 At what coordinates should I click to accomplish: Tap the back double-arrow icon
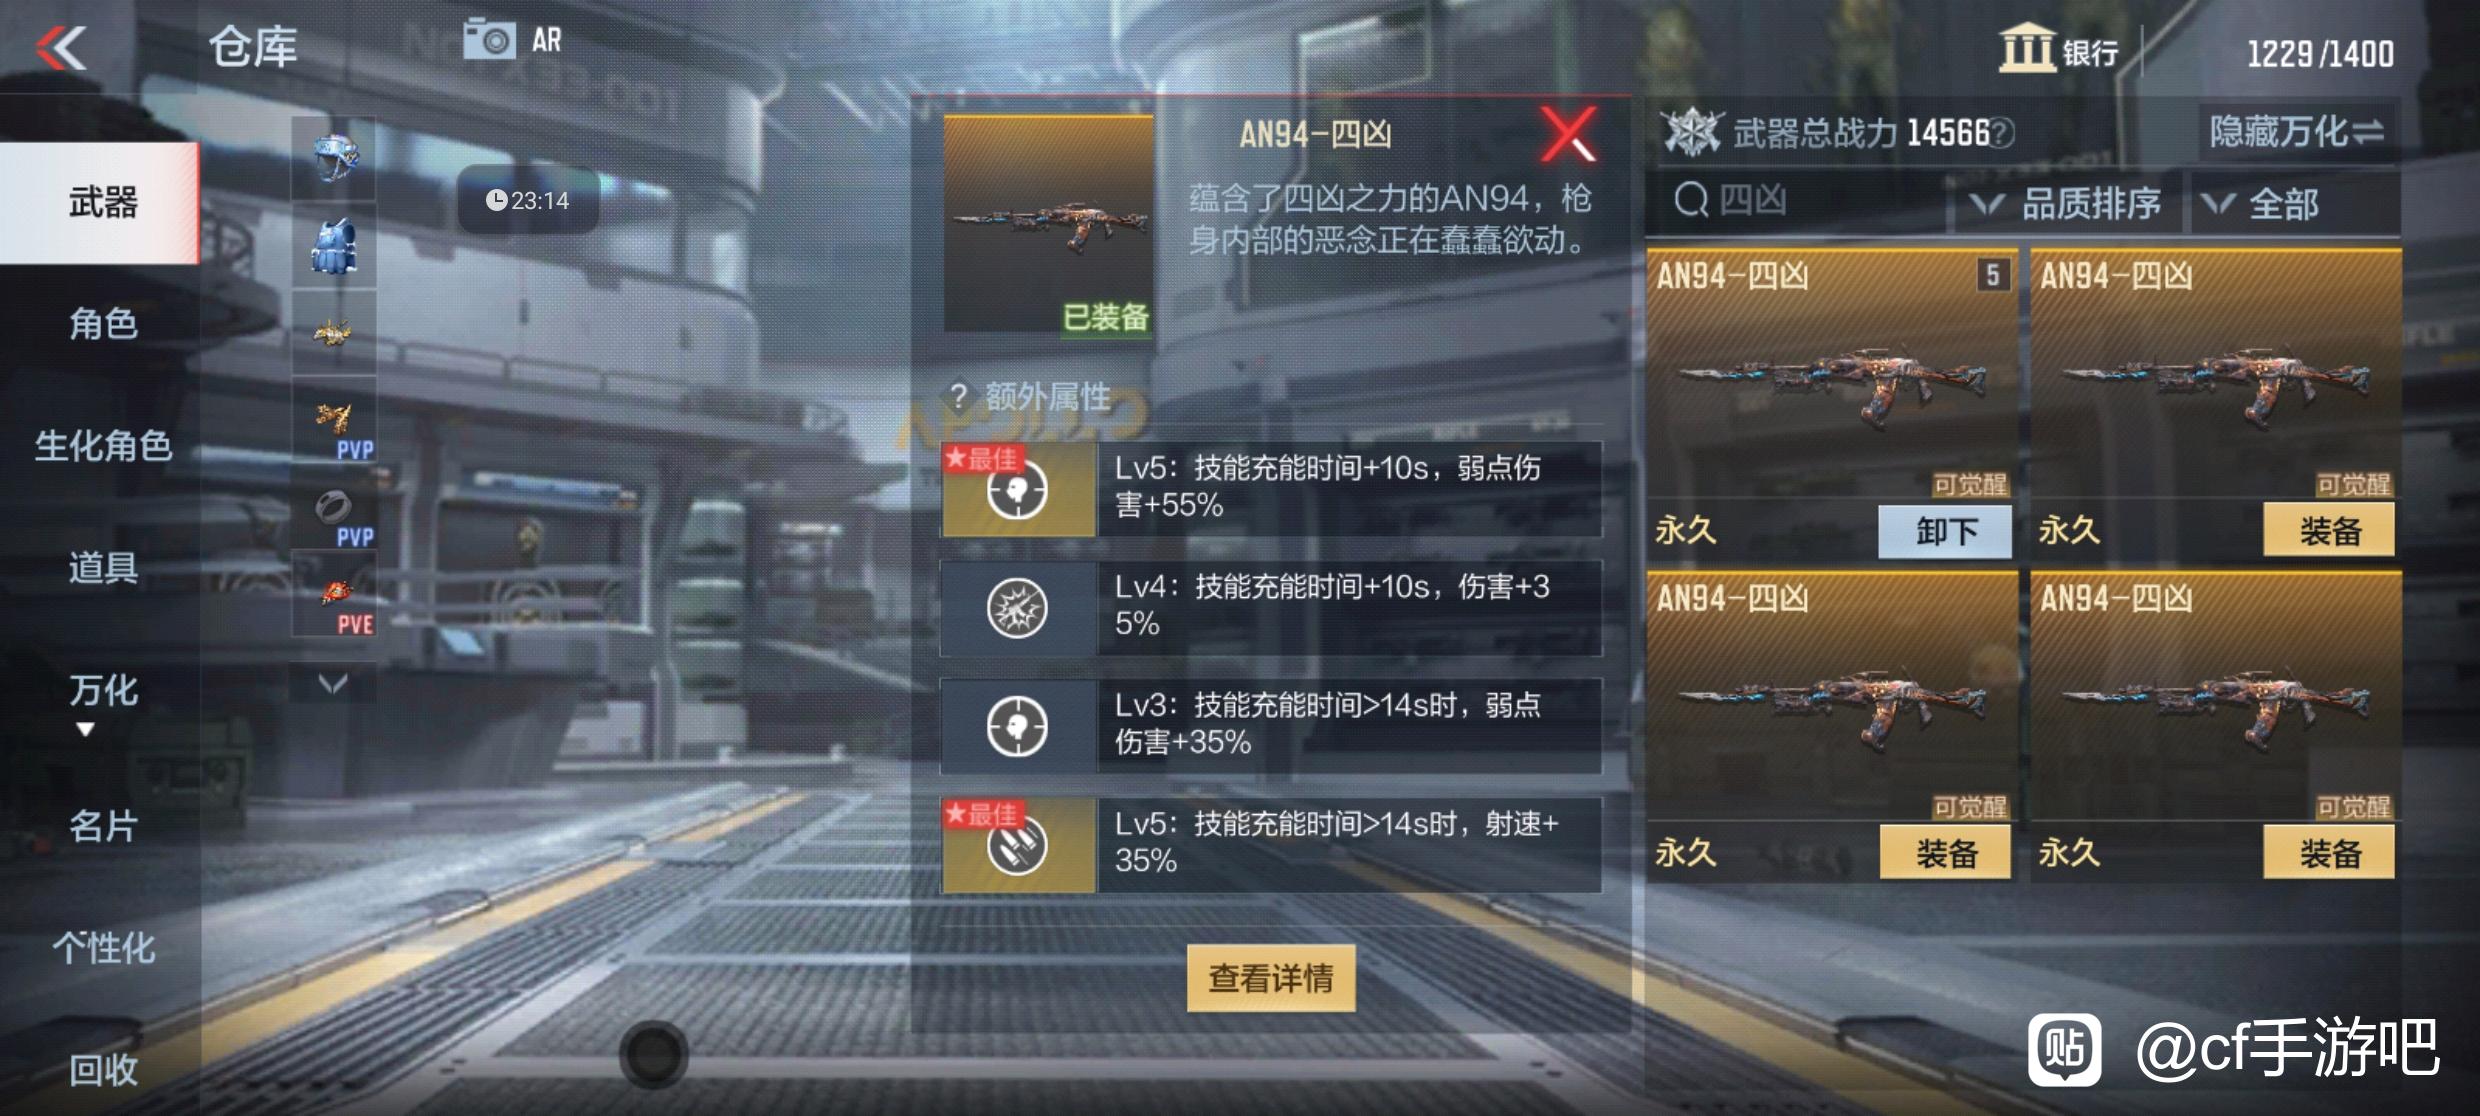(x=62, y=48)
